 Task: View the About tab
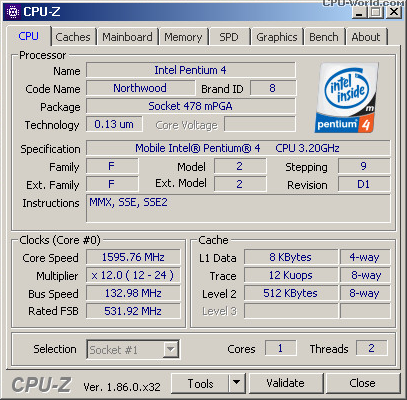click(x=366, y=37)
